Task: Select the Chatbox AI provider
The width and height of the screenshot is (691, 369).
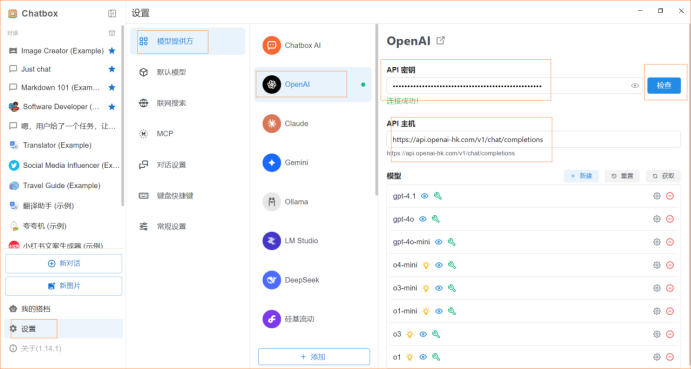Action: point(312,45)
